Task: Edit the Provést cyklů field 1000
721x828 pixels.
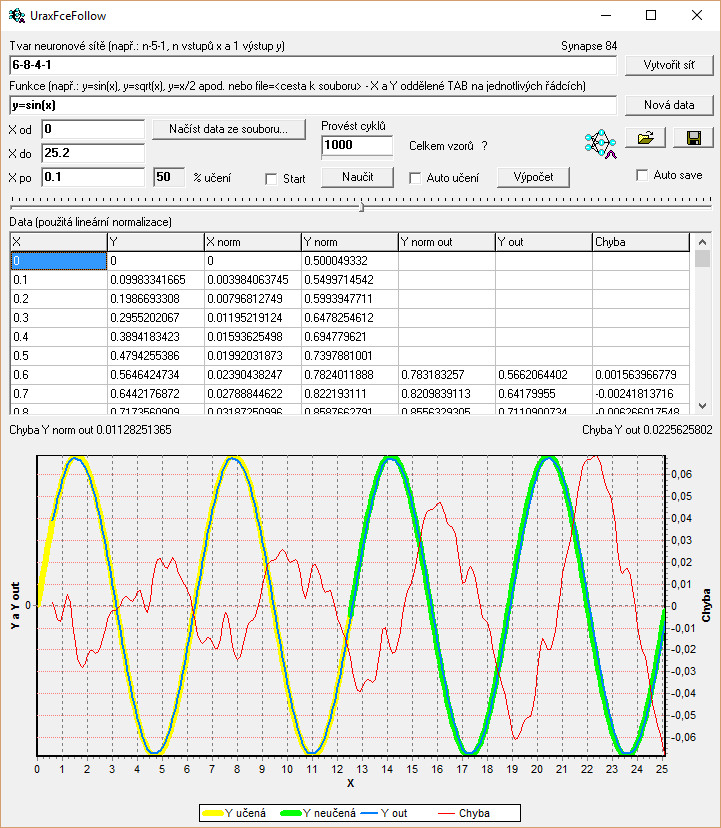Action: 357,146
